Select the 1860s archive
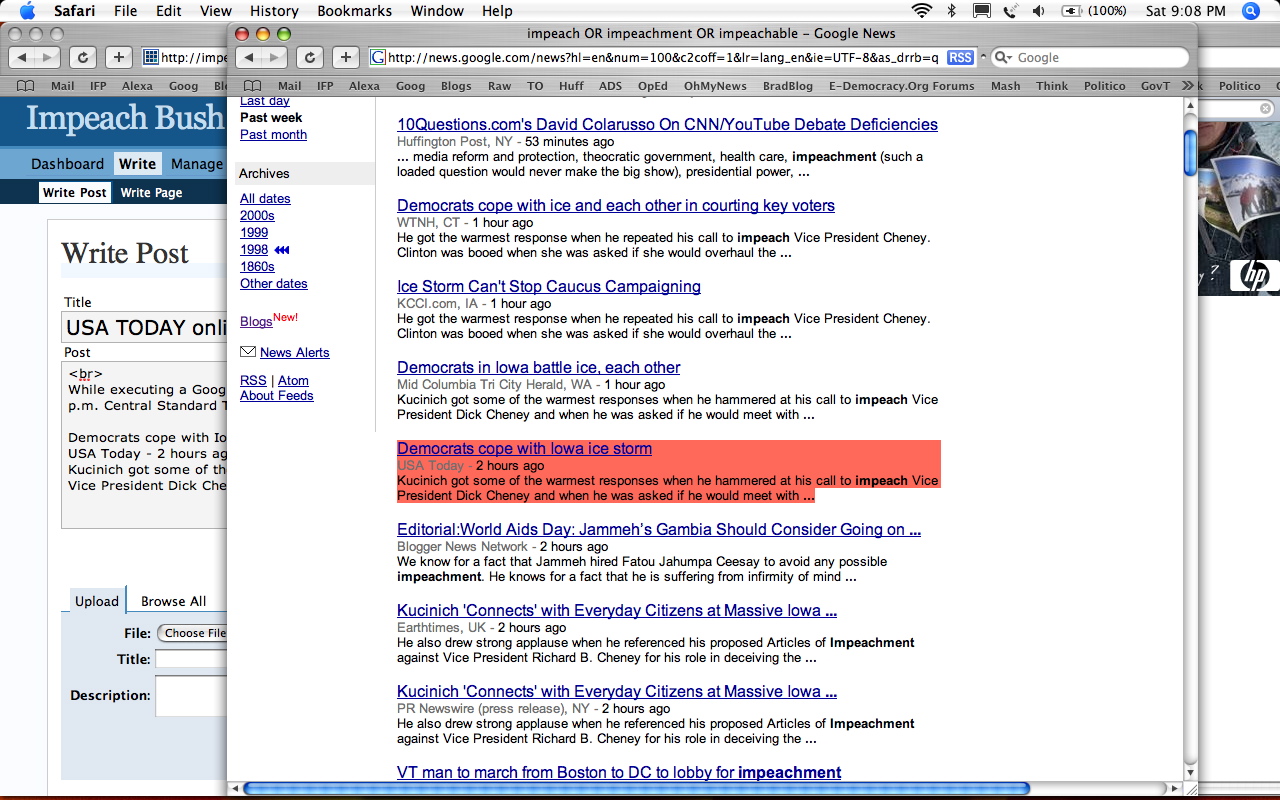Image resolution: width=1280 pixels, height=800 pixels. 257,266
